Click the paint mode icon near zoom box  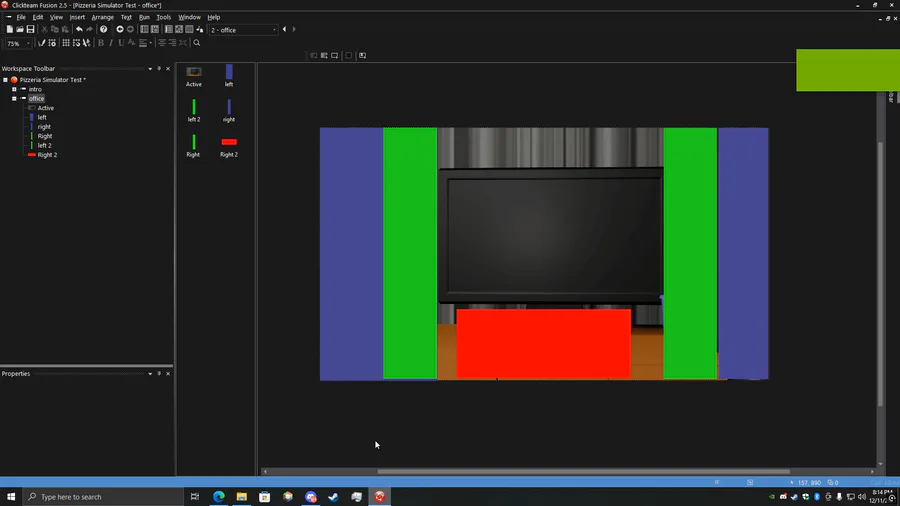[41, 43]
